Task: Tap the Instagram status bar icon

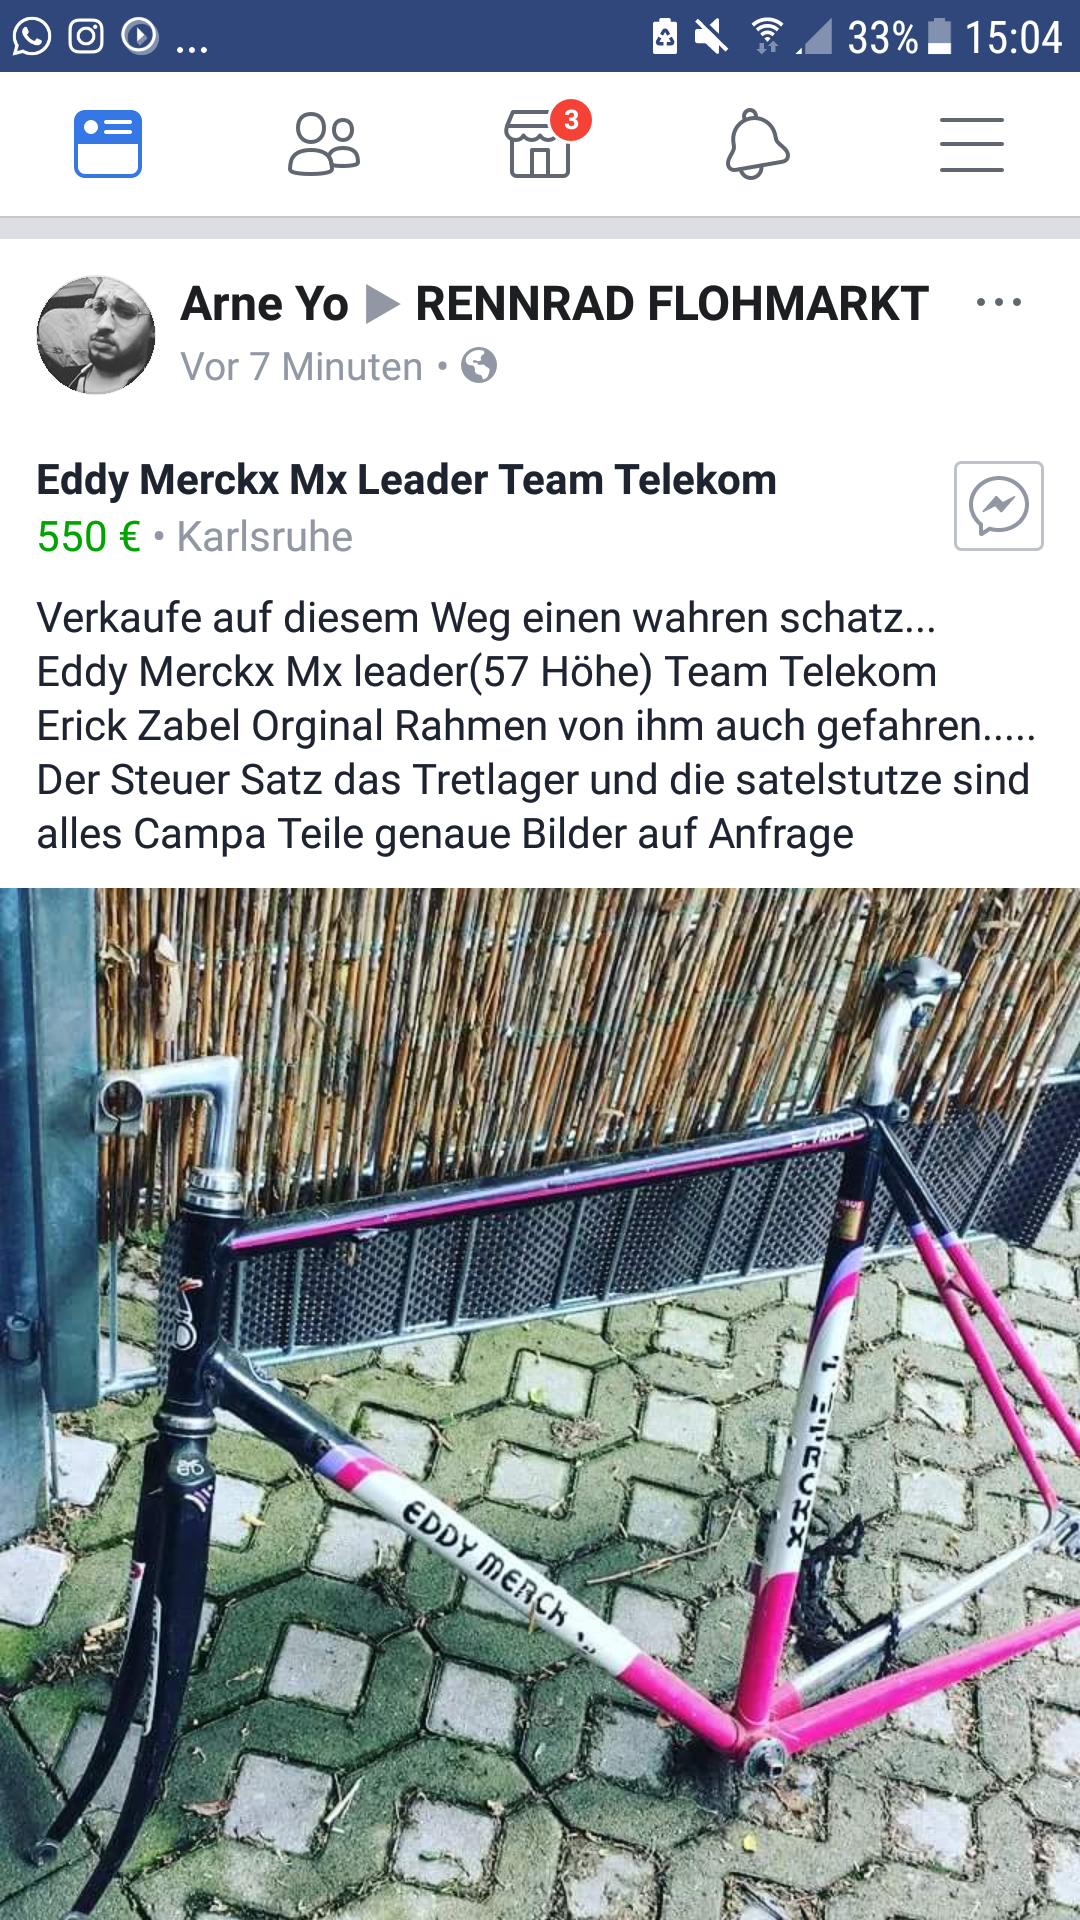Action: [x=86, y=37]
